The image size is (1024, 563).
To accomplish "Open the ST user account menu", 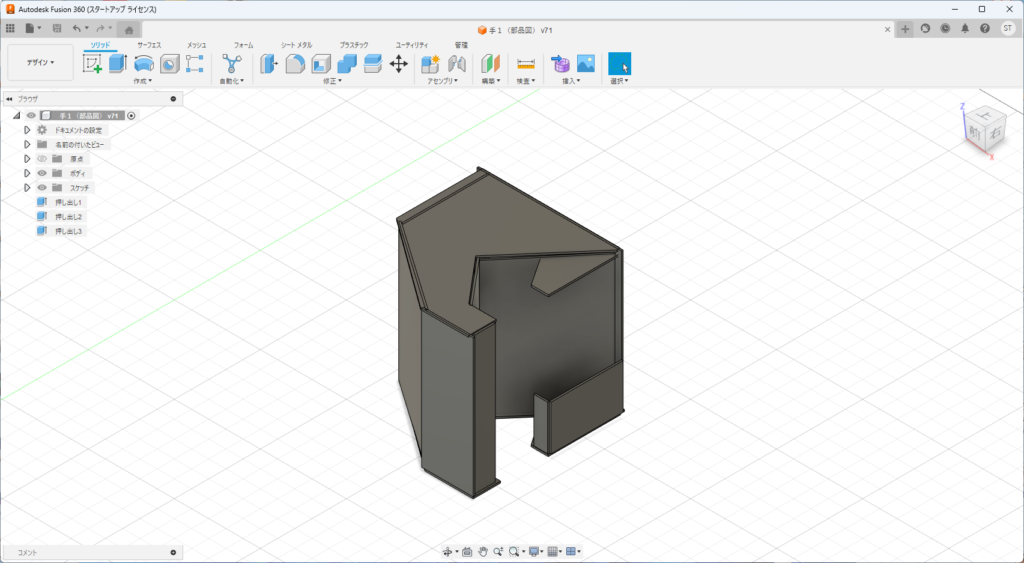I will [x=1008, y=29].
